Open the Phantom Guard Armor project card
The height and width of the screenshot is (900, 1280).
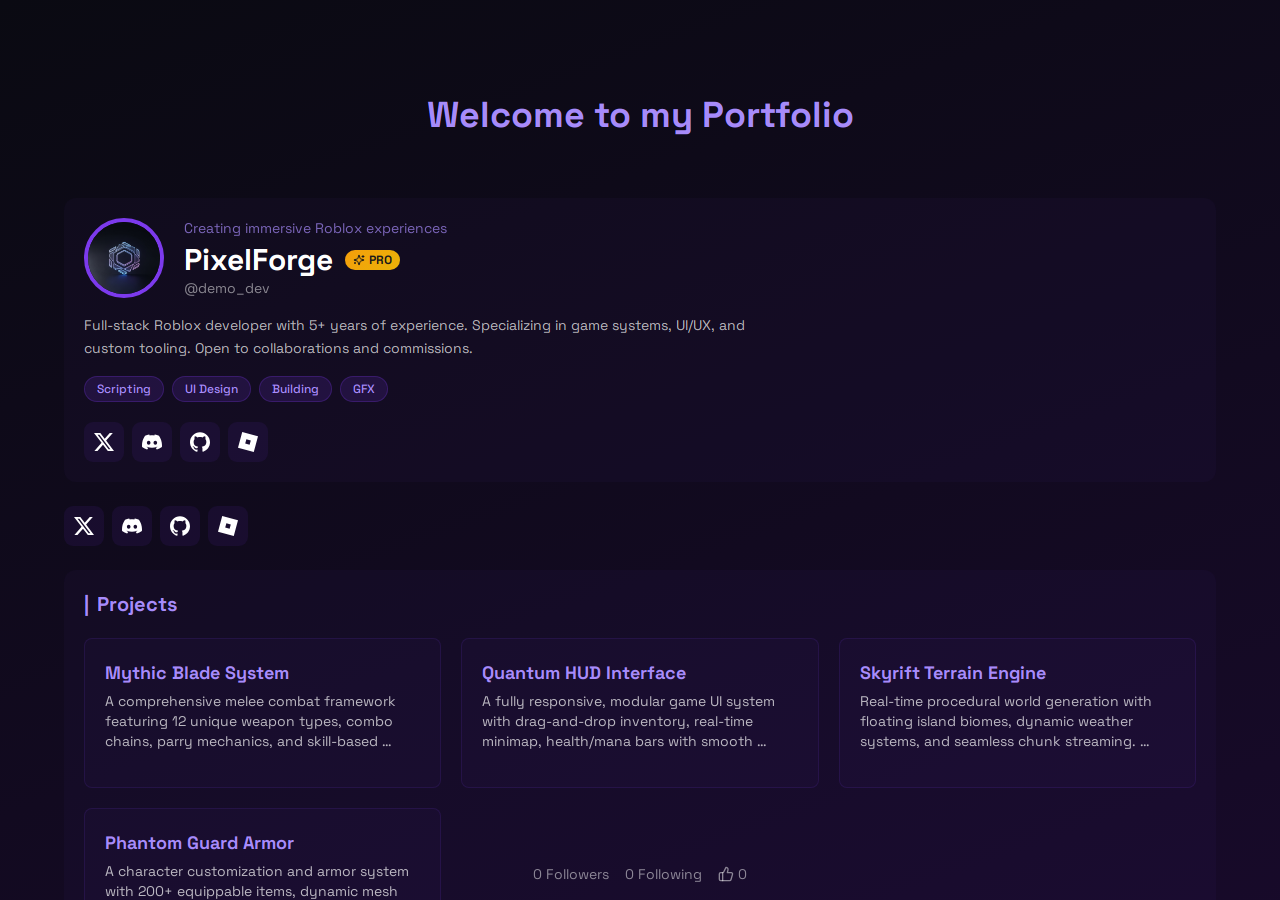[262, 854]
